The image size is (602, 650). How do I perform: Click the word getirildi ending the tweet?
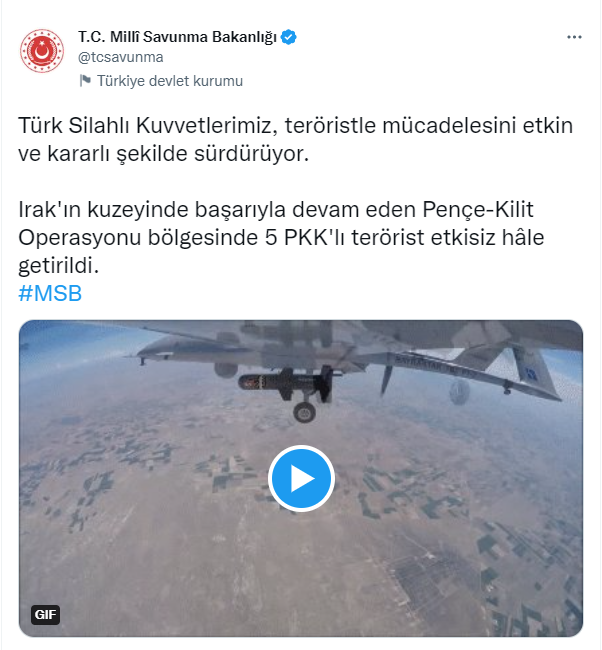[x=58, y=265]
